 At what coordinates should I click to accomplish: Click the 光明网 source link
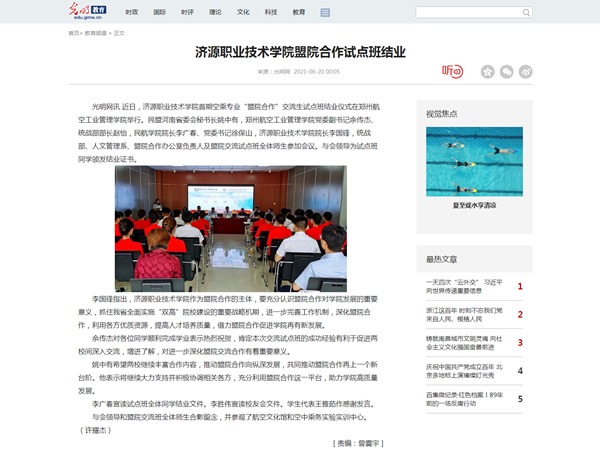pos(282,72)
